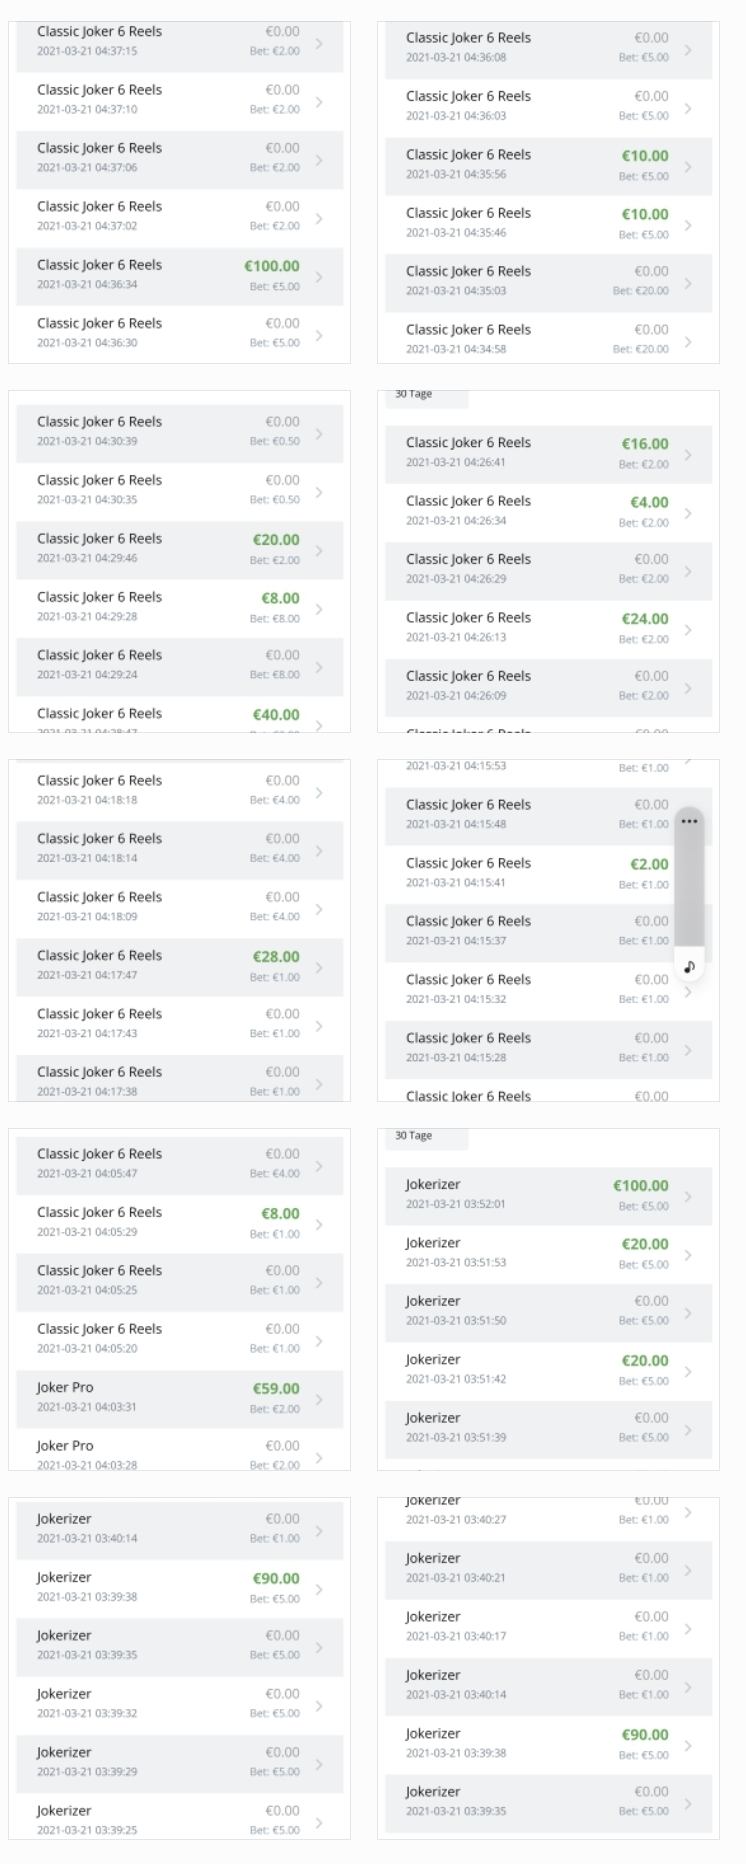Viewport: 746px width, 1864px height.
Task: Select the Classic Joker 04:05:29 €8.00 entry
Action: click(x=179, y=1223)
